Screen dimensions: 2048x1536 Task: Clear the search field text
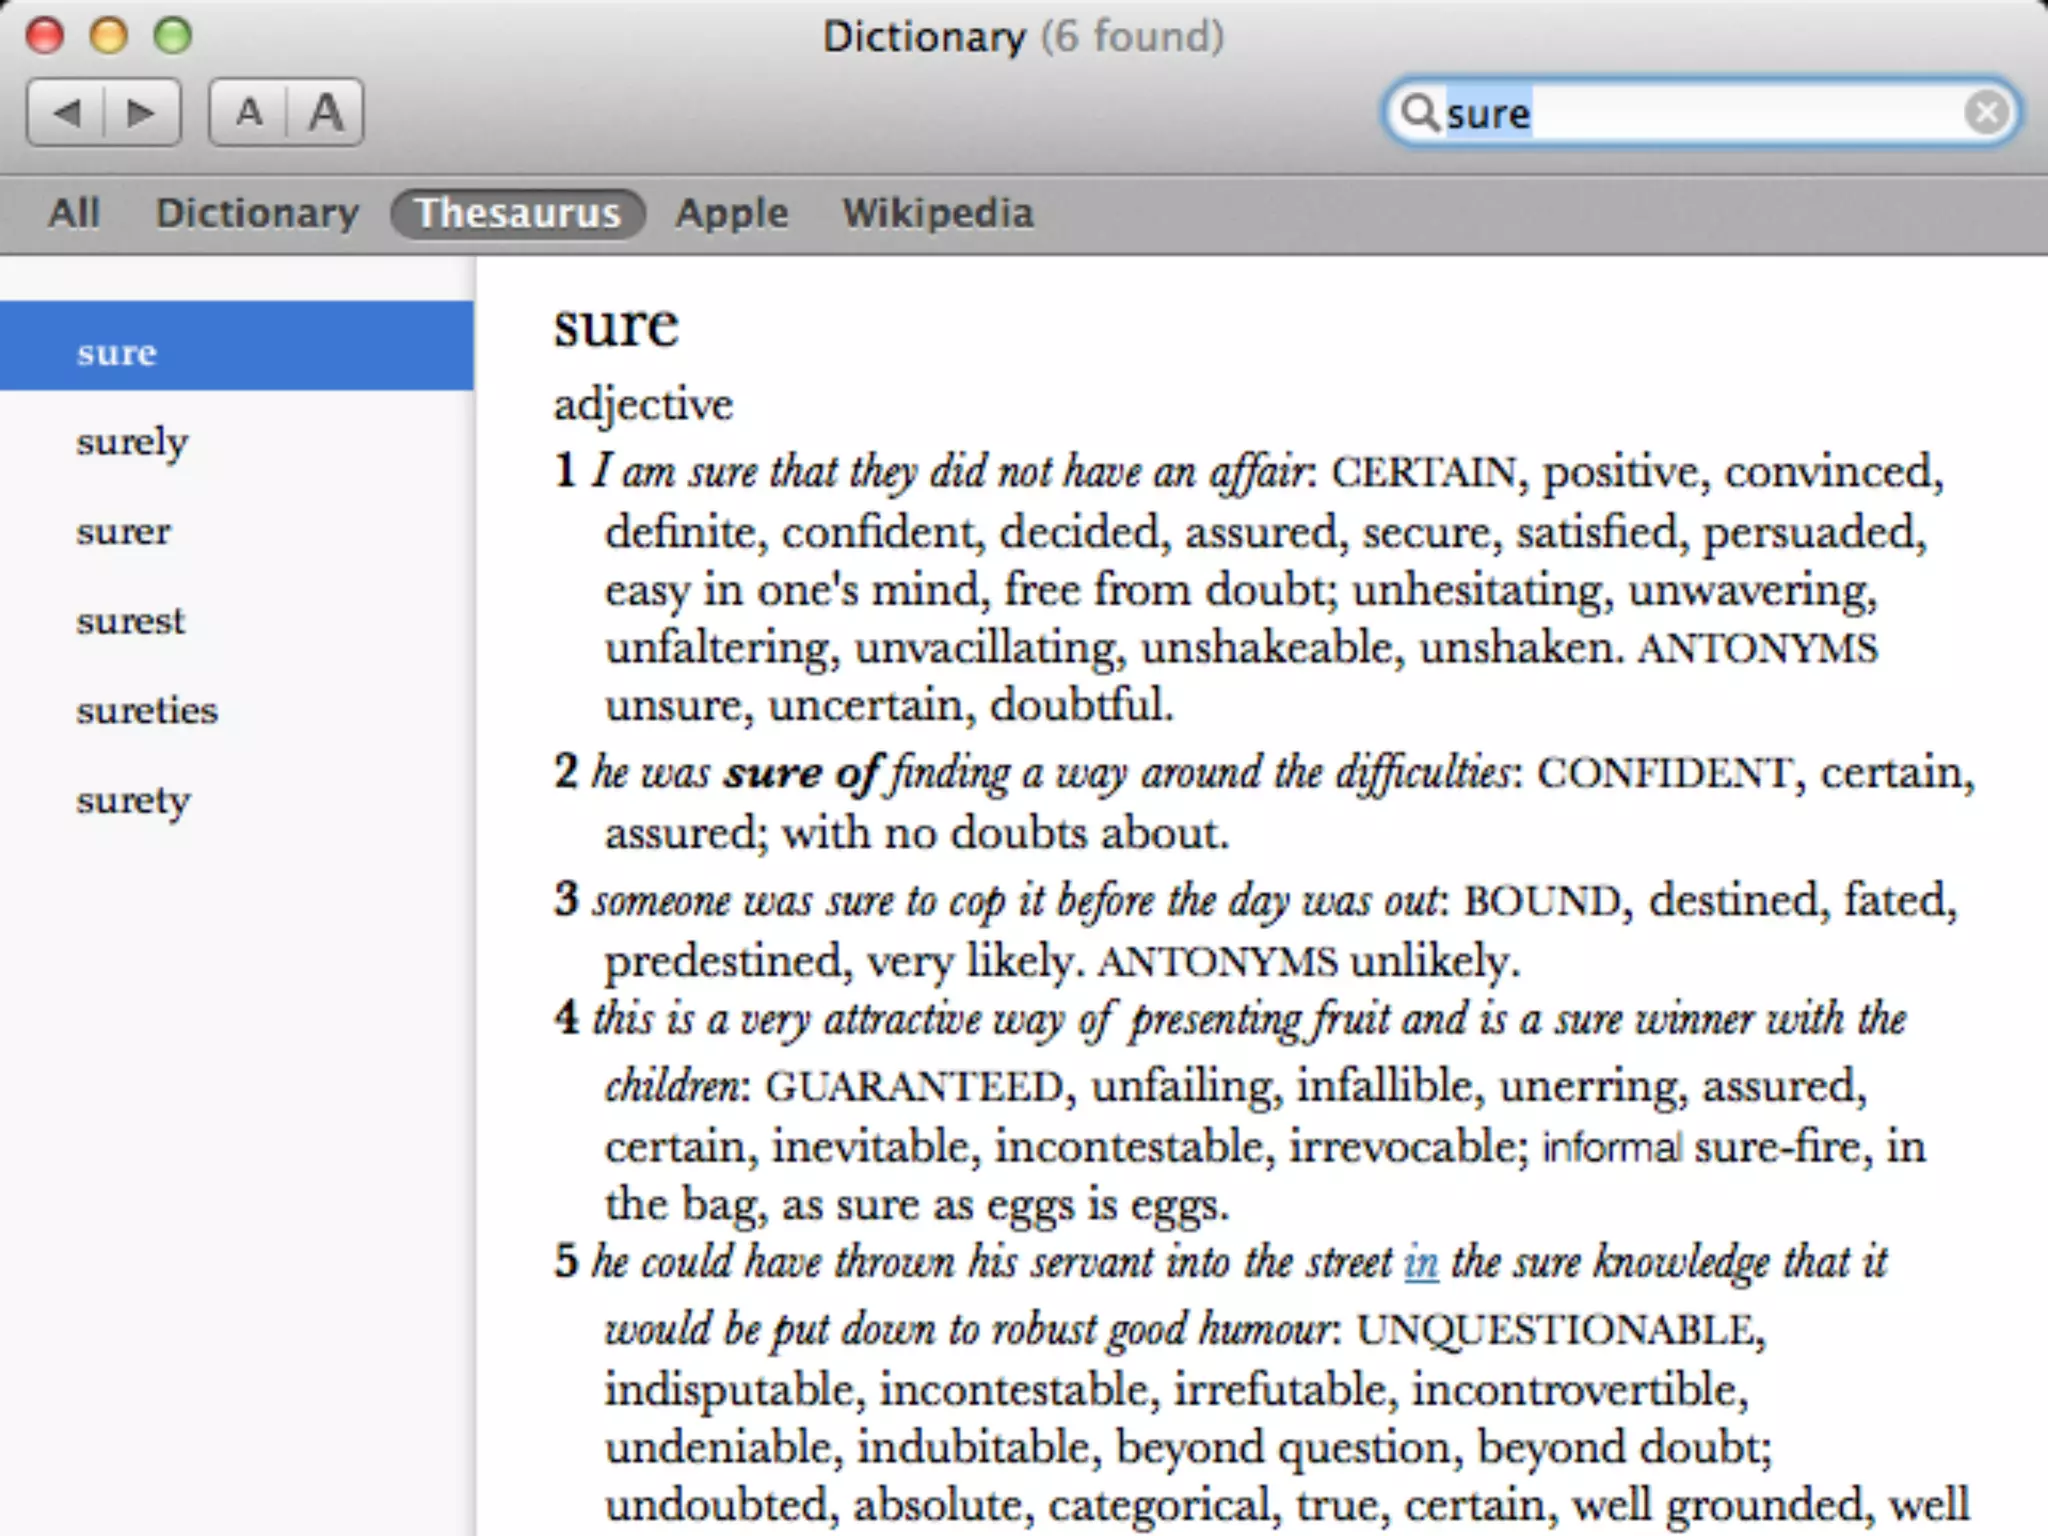1985,112
